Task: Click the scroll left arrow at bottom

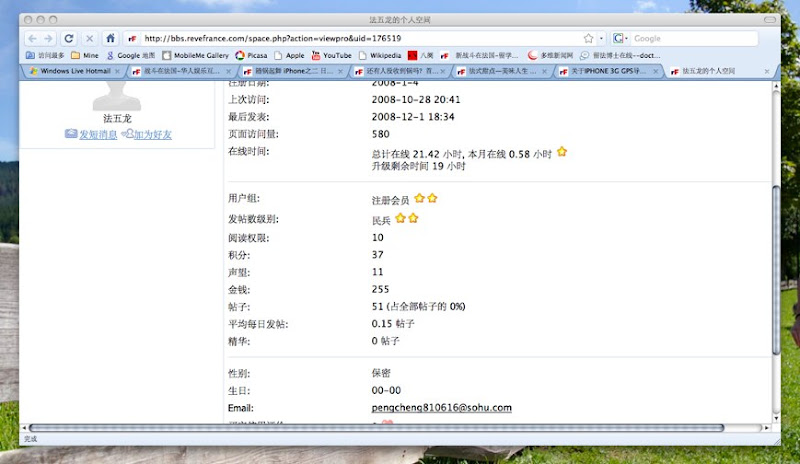Action: [x=24, y=428]
